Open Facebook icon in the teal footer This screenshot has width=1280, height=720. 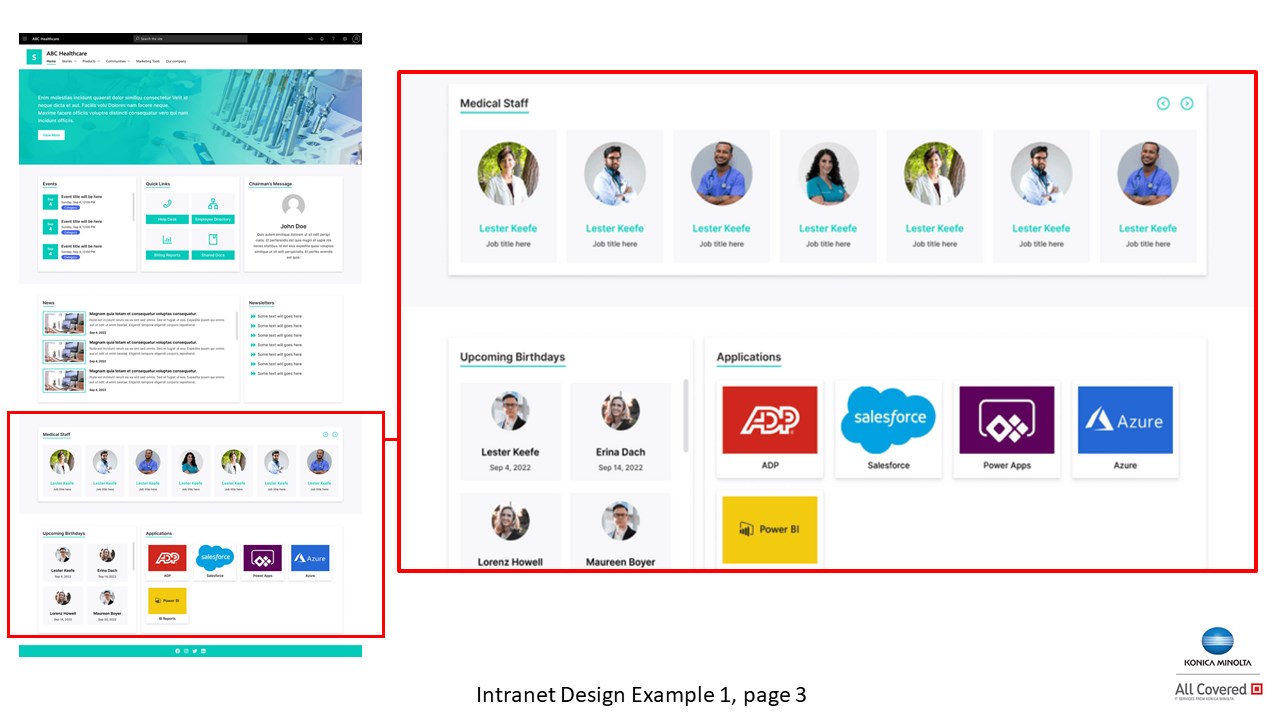tap(177, 651)
